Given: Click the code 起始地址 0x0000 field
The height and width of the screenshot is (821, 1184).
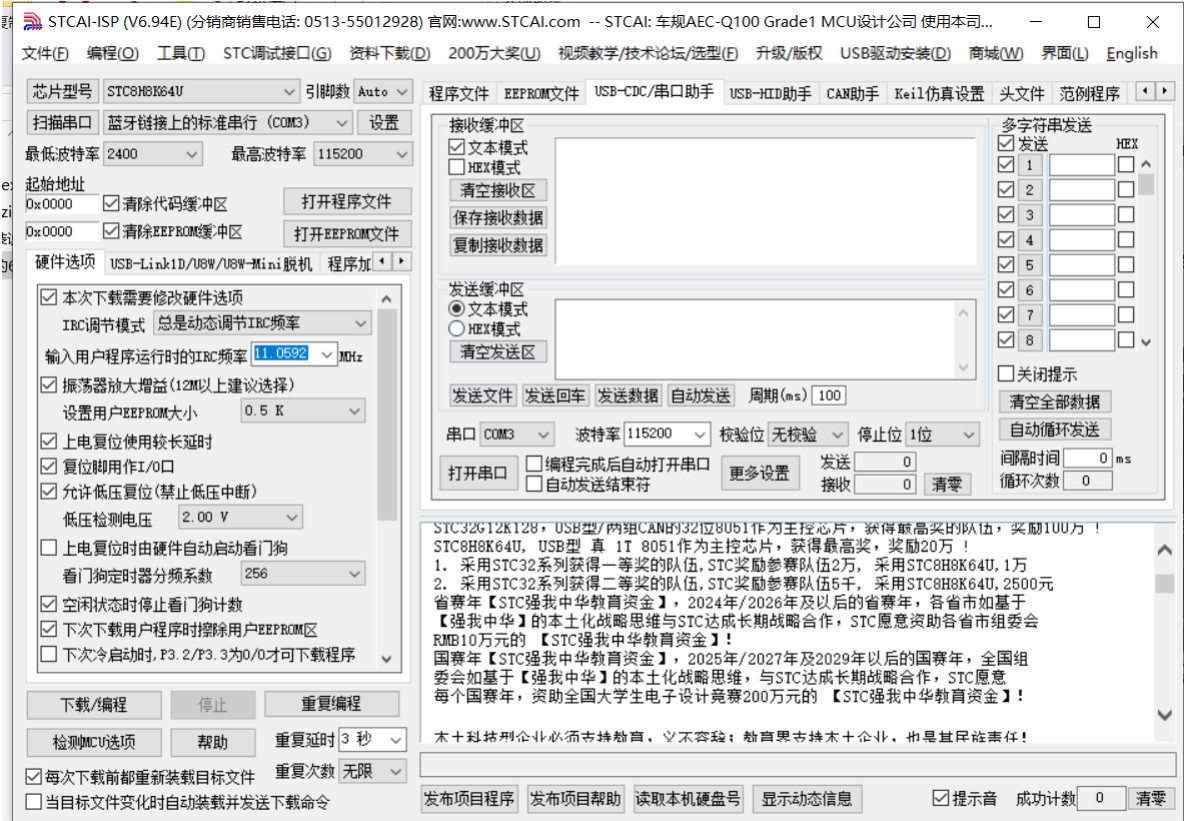Looking at the screenshot, I should click(x=61, y=204).
